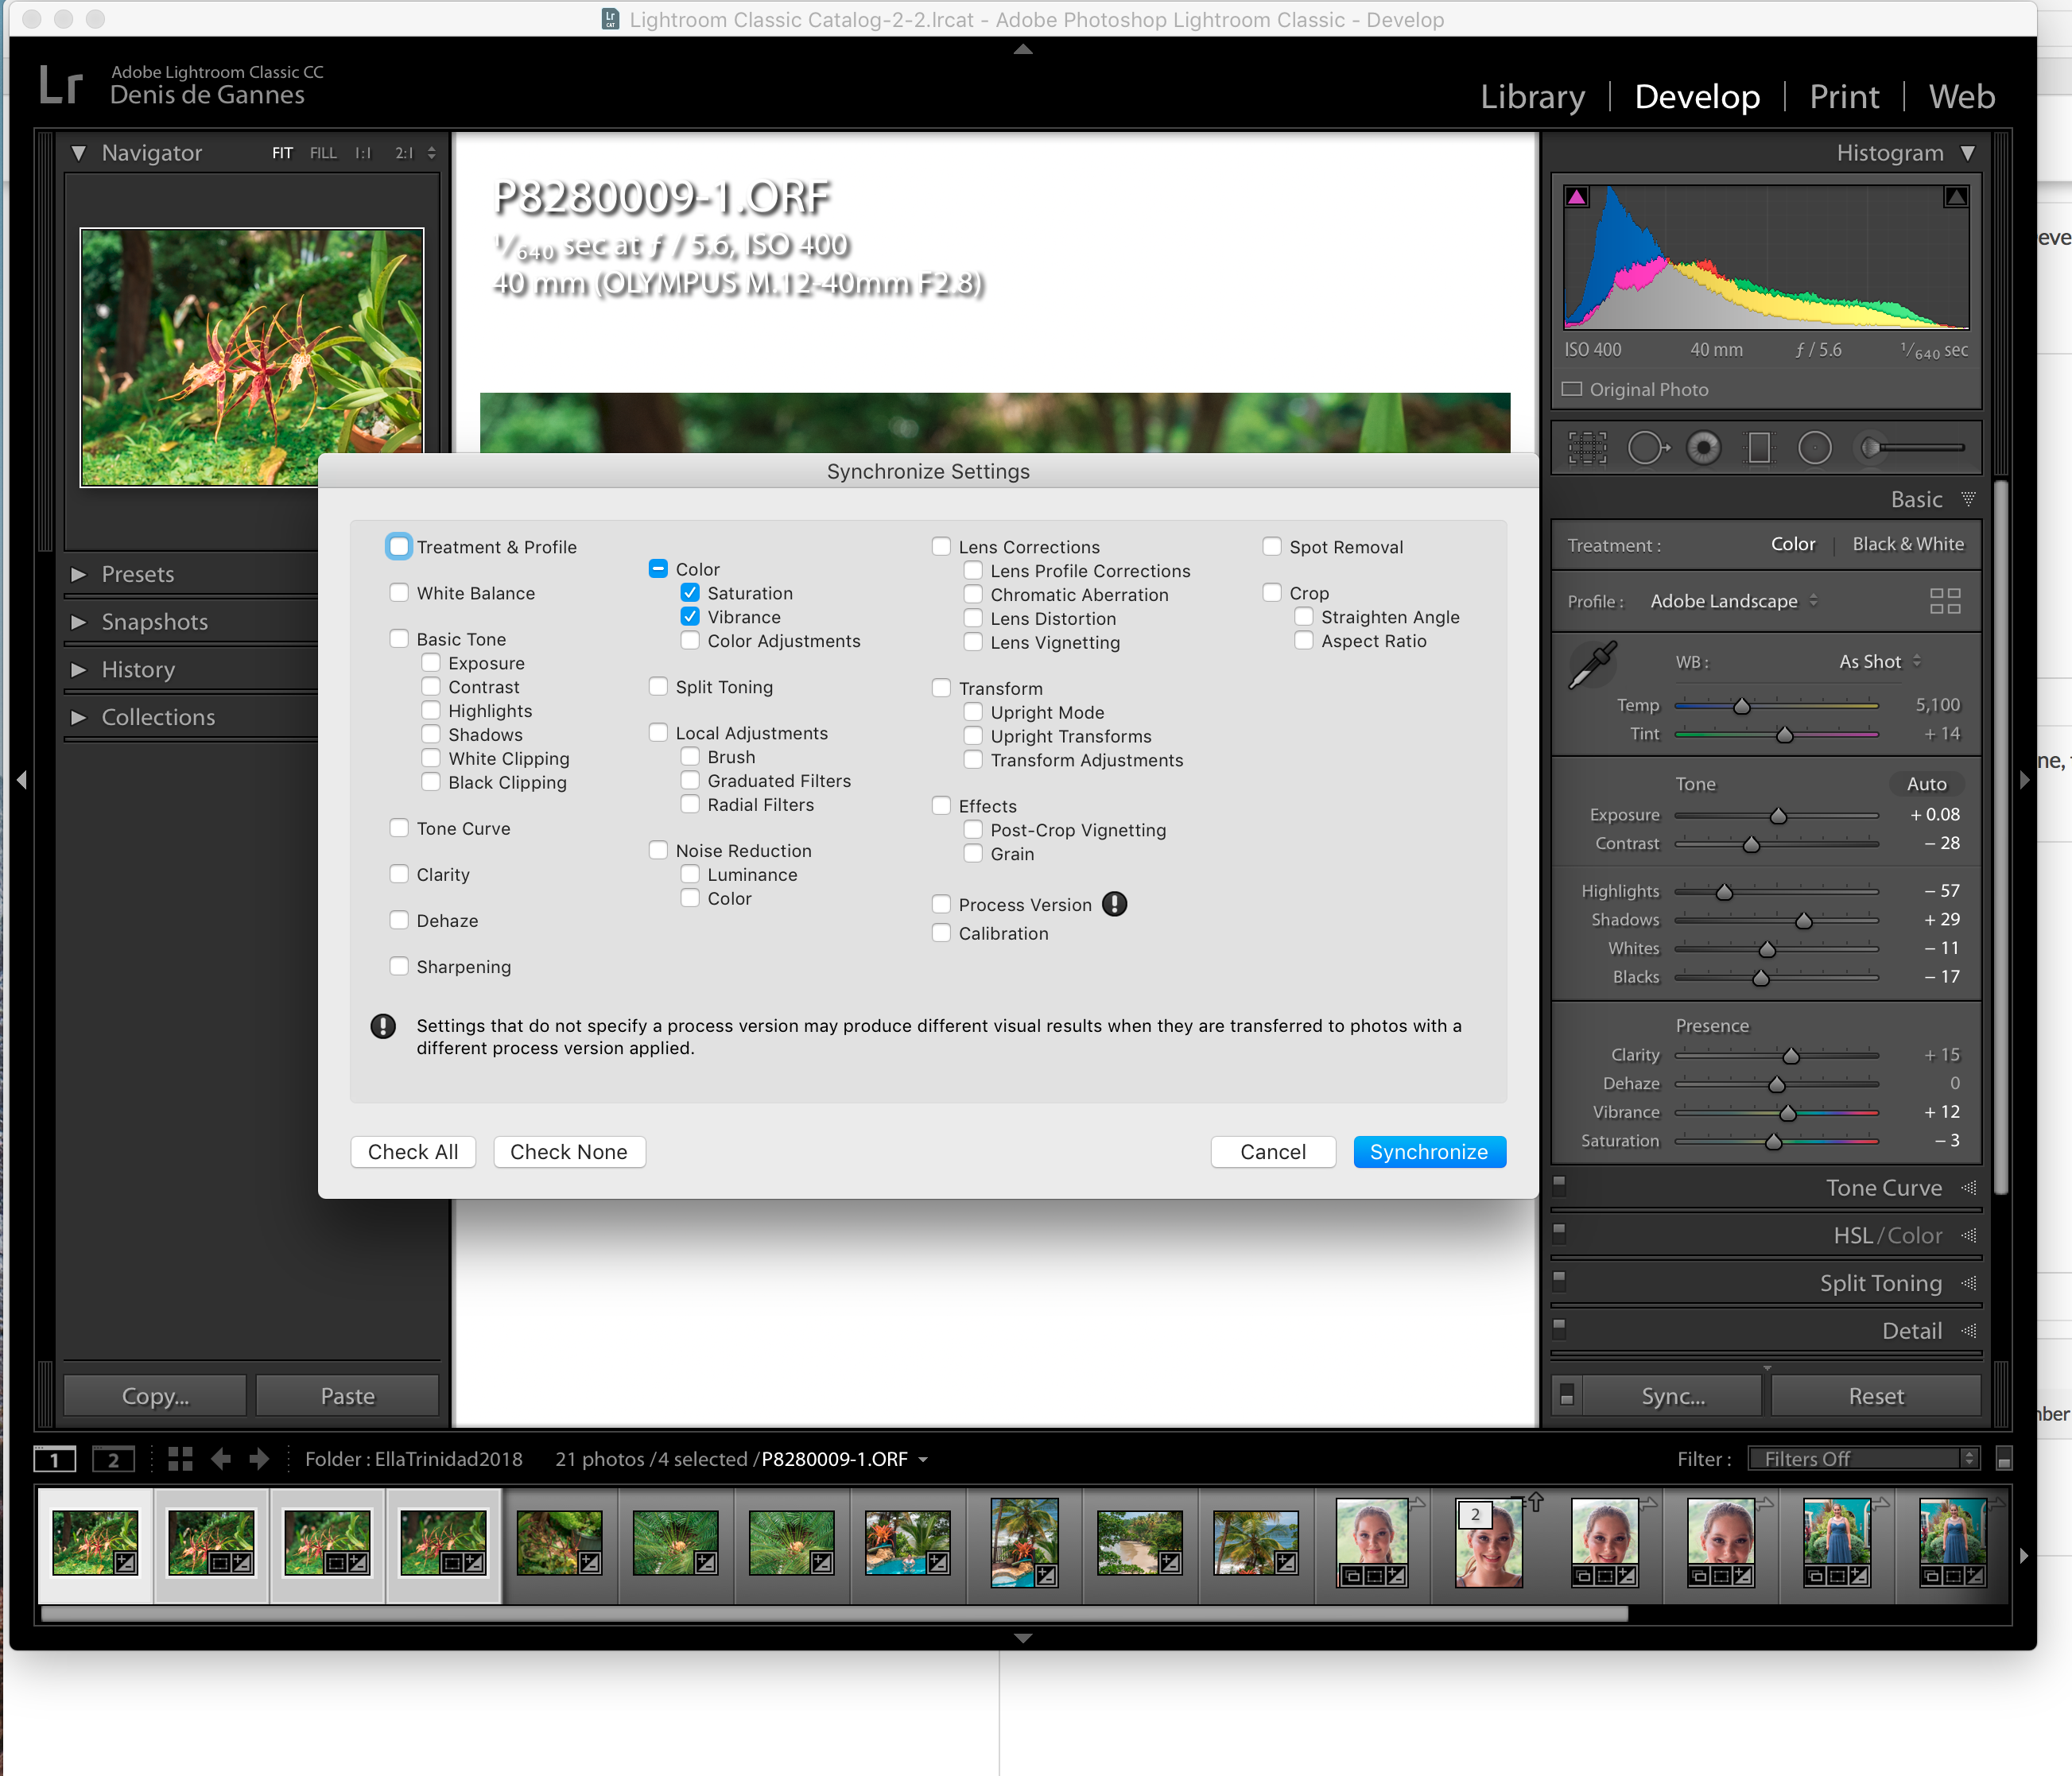Image resolution: width=2072 pixels, height=1776 pixels.
Task: Select the Spot Removal tool icon
Action: (x=1647, y=448)
